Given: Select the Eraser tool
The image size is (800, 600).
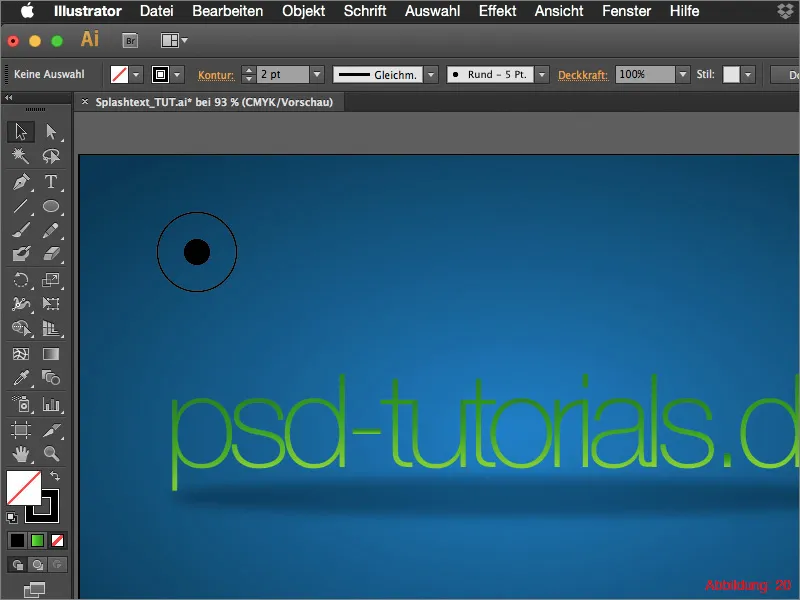Looking at the screenshot, I should pos(51,254).
